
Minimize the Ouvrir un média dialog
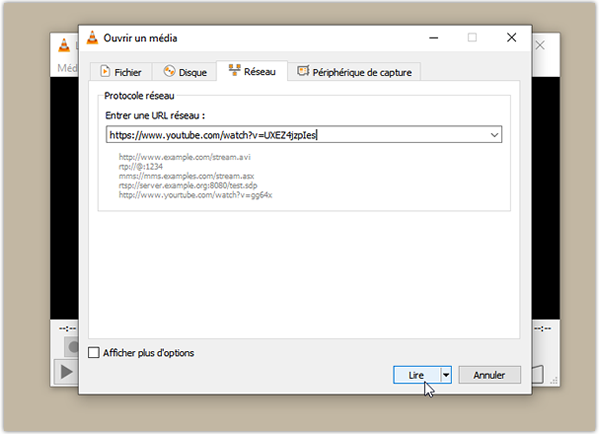434,37
